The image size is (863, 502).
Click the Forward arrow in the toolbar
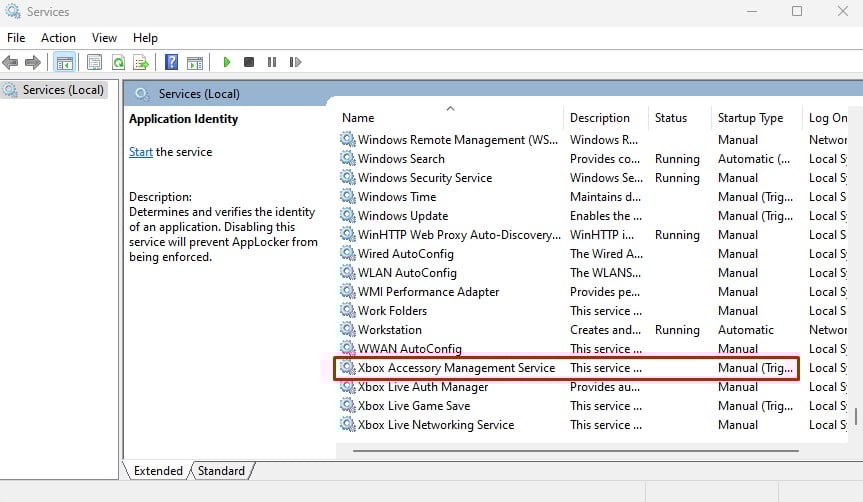click(33, 62)
